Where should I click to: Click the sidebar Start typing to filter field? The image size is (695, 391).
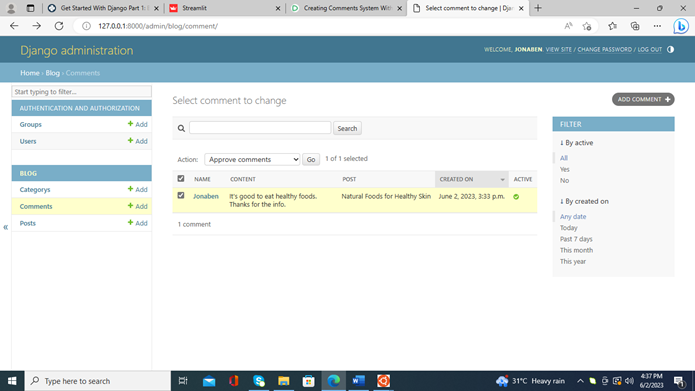82,92
